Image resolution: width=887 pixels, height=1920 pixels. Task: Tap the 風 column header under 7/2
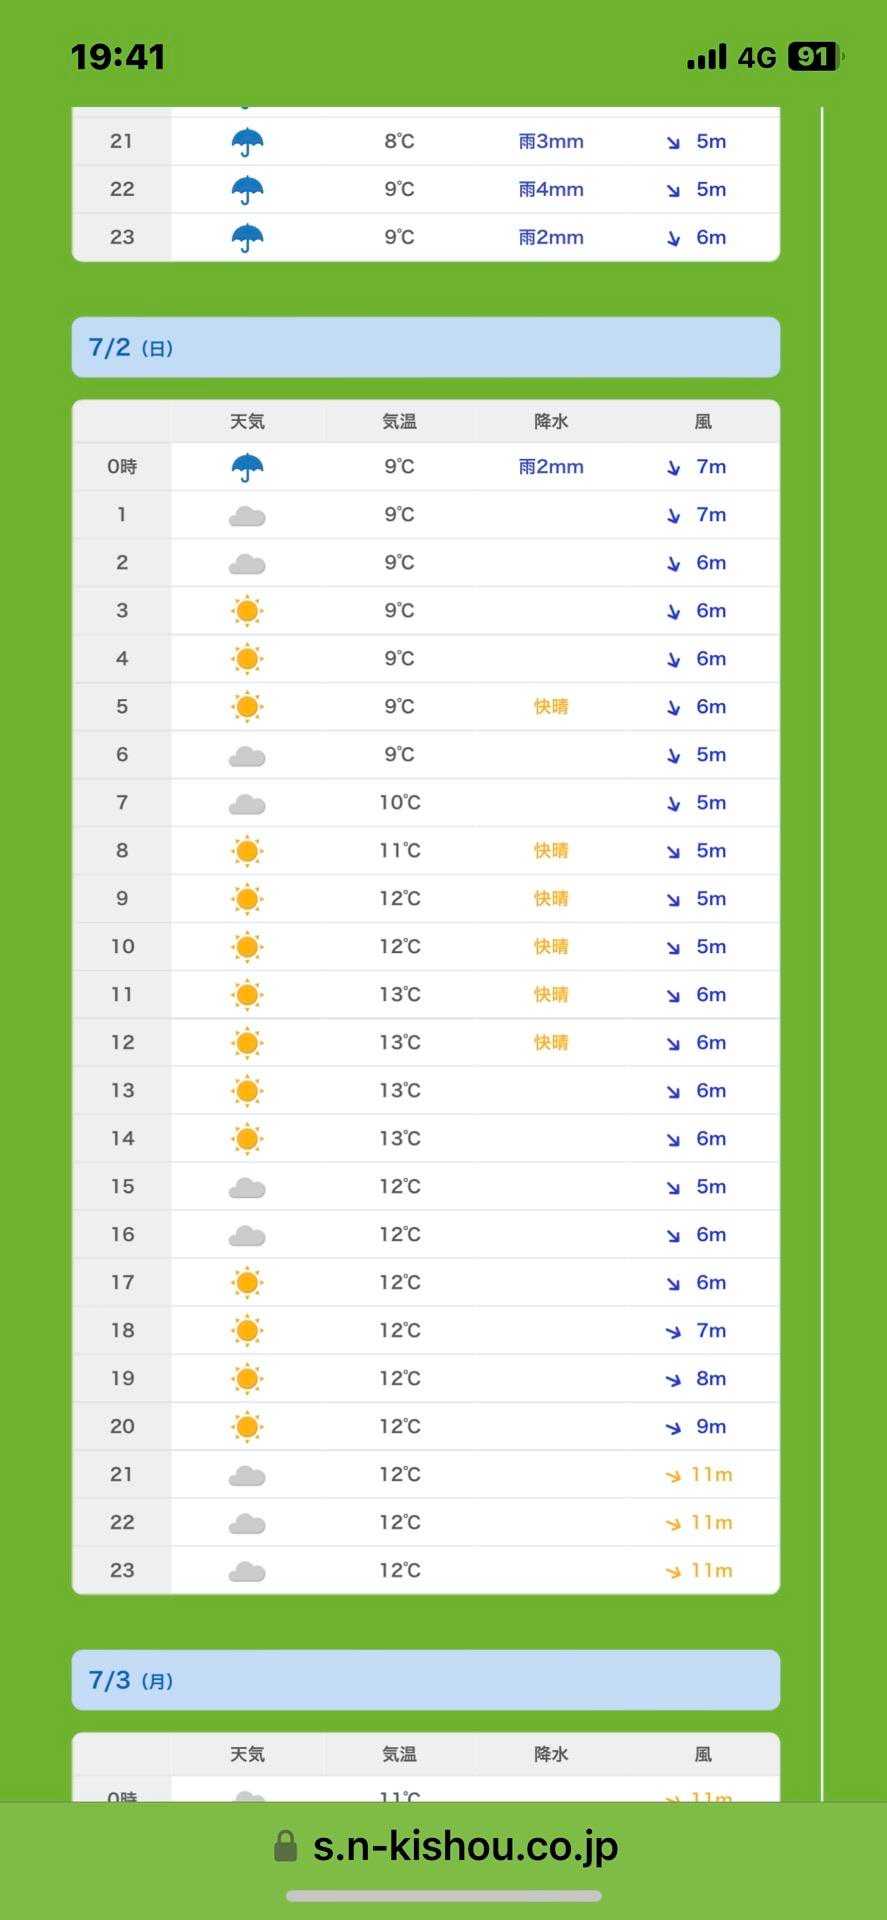[703, 422]
